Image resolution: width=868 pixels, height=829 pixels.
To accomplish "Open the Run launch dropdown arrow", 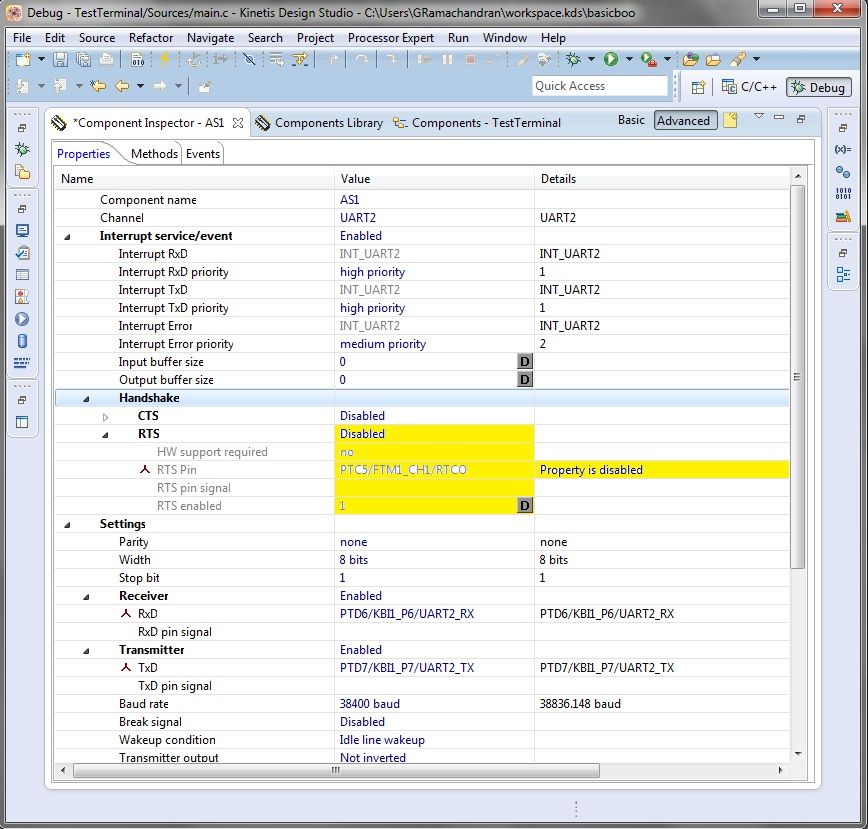I will 629,59.
